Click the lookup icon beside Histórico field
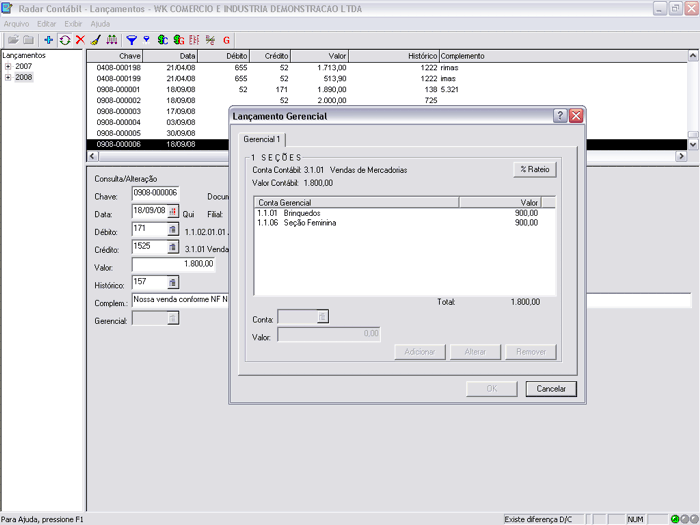700x525 pixels. pyautogui.click(x=172, y=282)
